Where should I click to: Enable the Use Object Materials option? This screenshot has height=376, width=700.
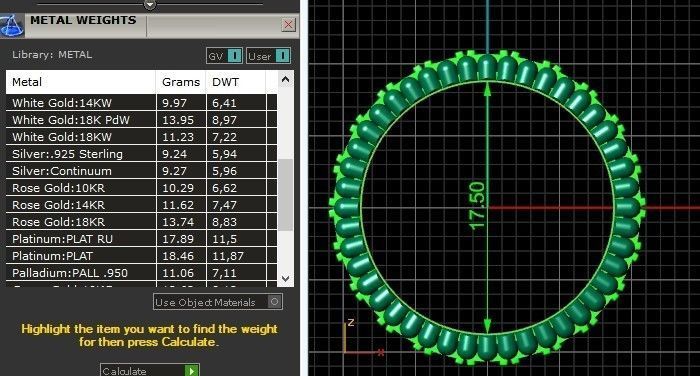tap(218, 302)
